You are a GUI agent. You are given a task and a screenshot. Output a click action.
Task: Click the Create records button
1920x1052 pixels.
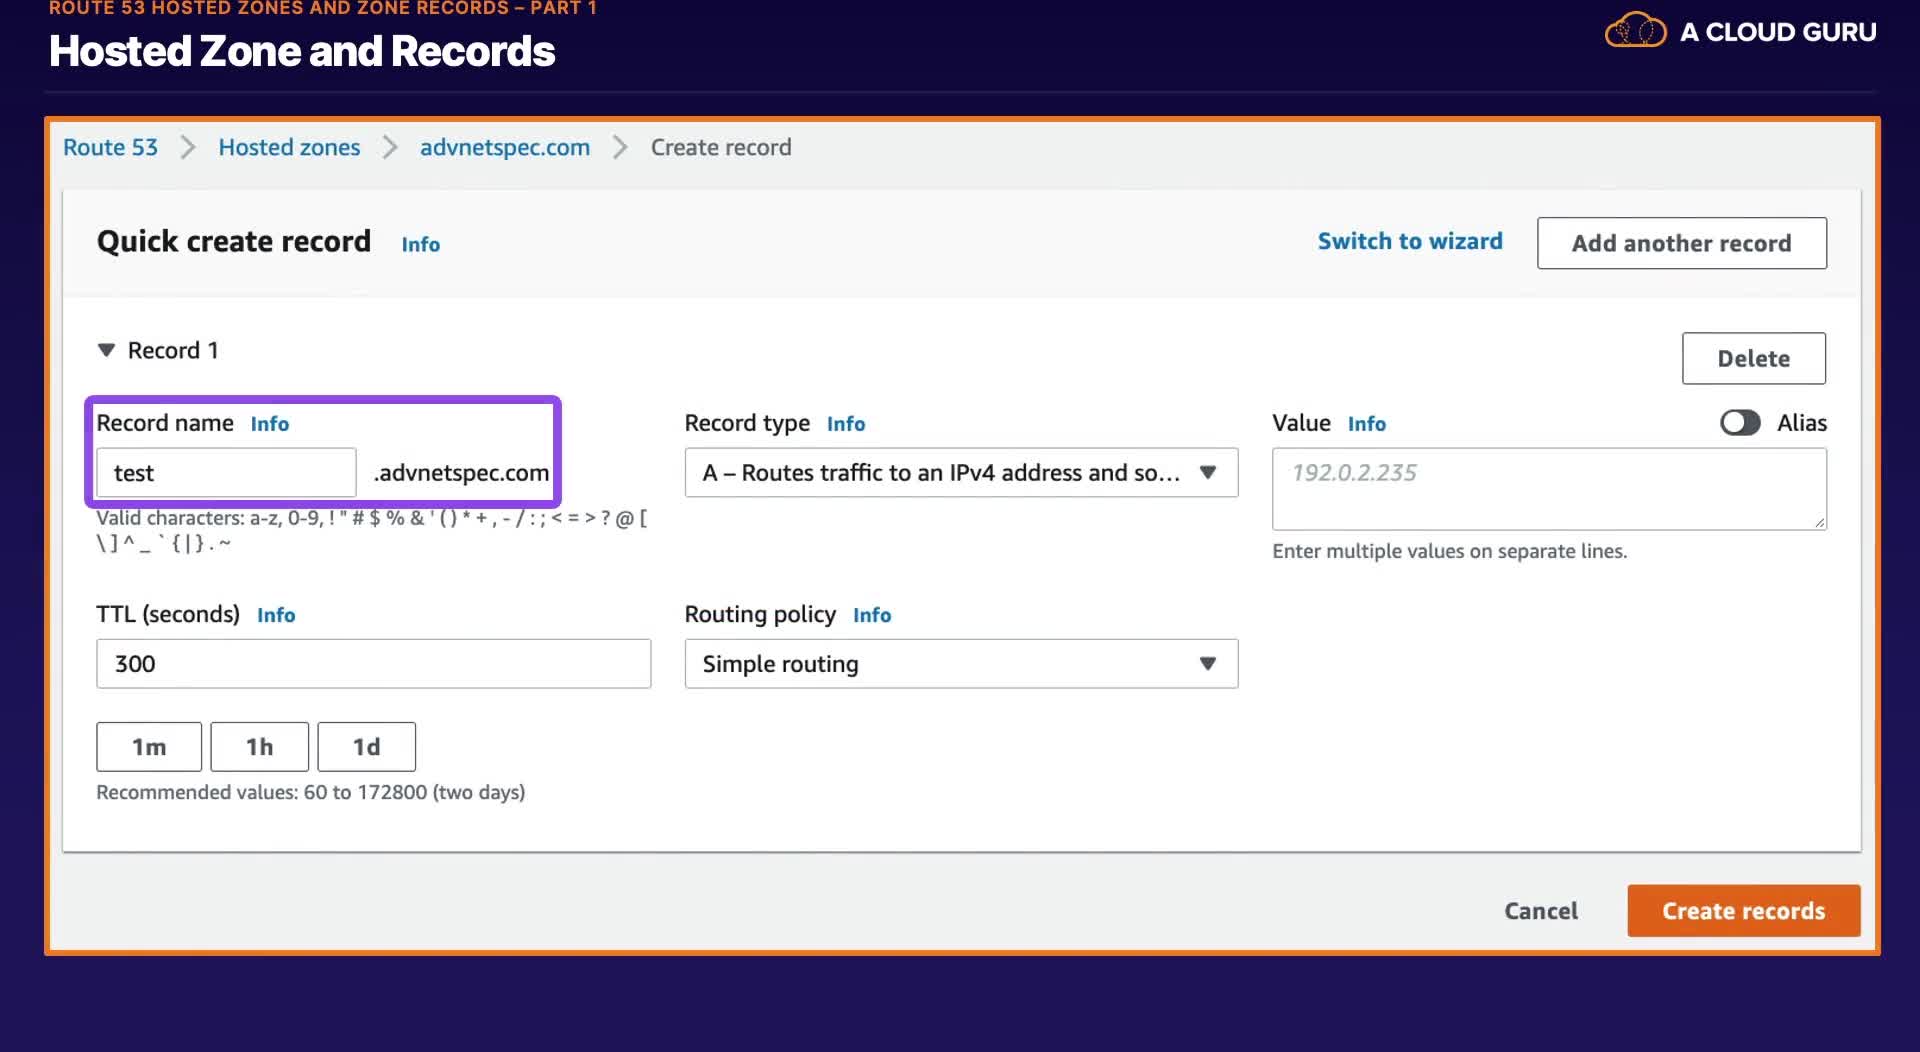[1744, 911]
